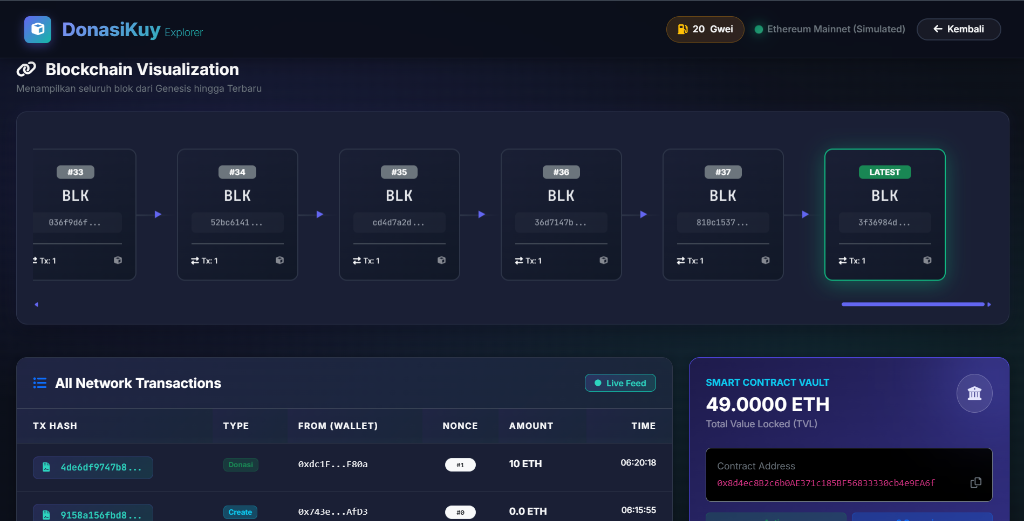Viewport: 1024px width, 521px height.
Task: Click the Donasi type tag
Action: click(240, 465)
